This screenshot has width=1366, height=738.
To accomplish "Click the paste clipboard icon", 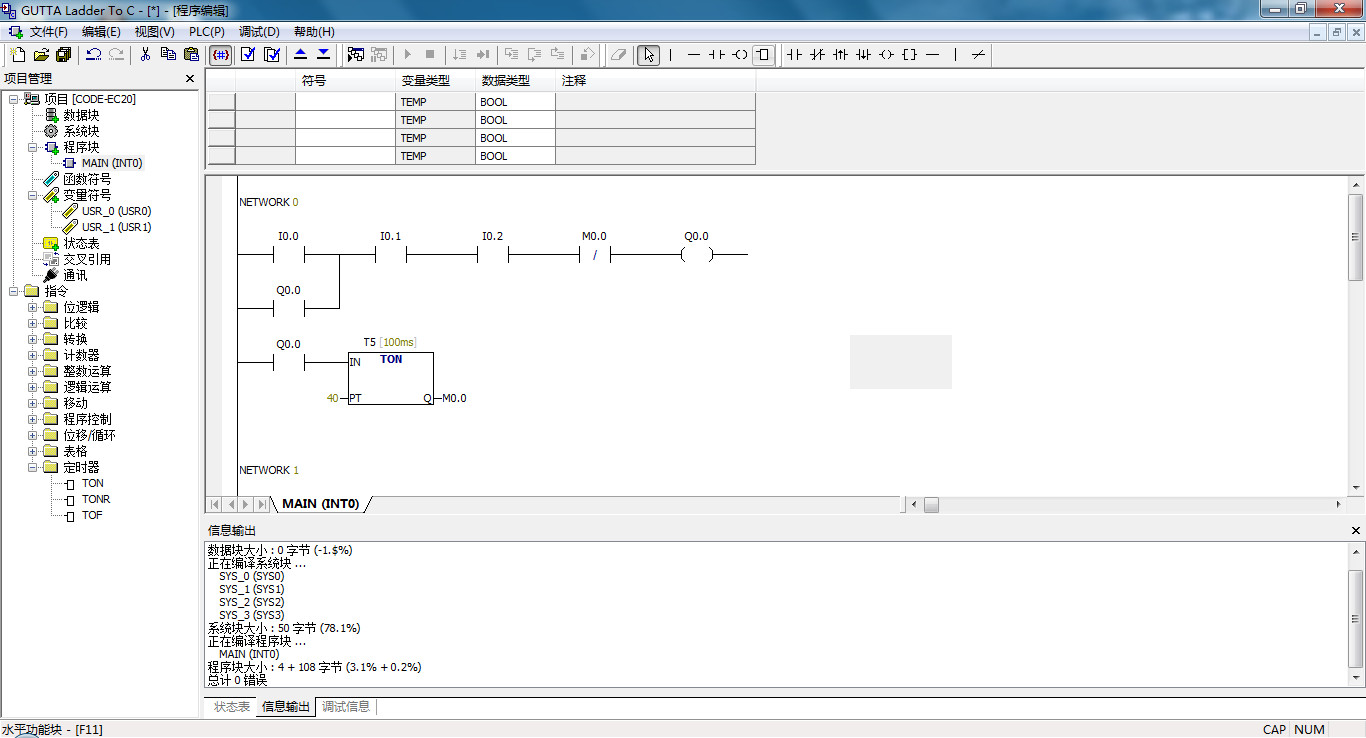I will [x=191, y=54].
